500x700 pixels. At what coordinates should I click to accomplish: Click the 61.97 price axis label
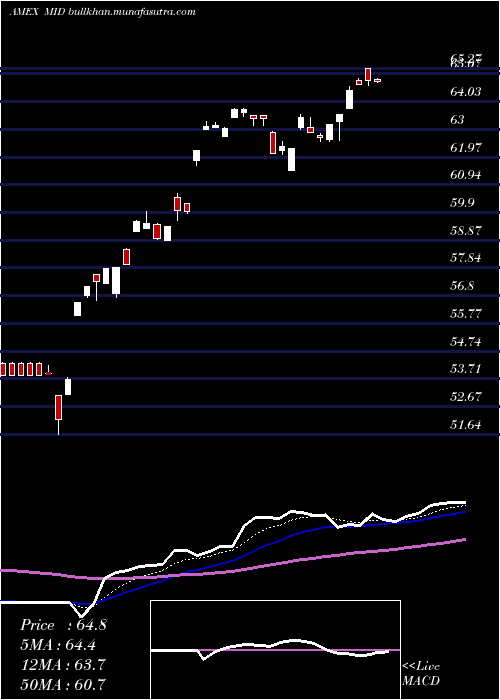point(466,147)
